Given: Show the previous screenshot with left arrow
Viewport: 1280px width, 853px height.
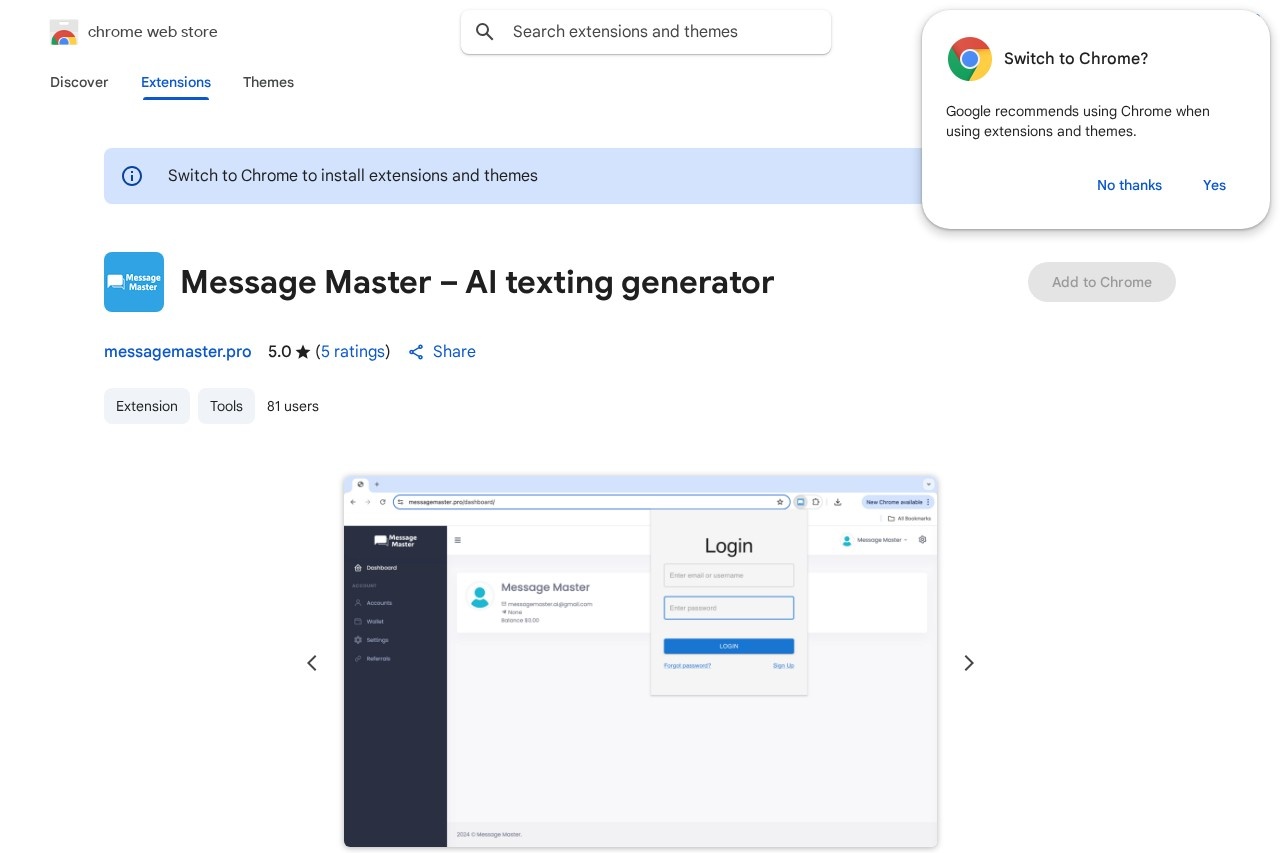Looking at the screenshot, I should [x=312, y=663].
